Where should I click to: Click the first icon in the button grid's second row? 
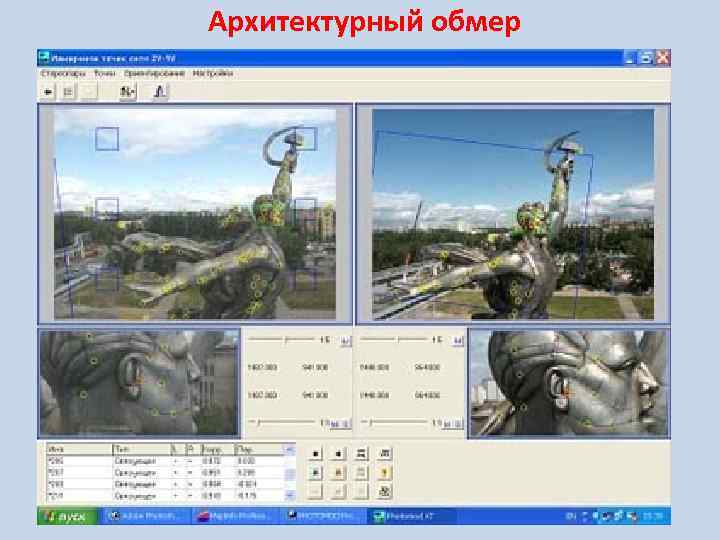[315, 472]
